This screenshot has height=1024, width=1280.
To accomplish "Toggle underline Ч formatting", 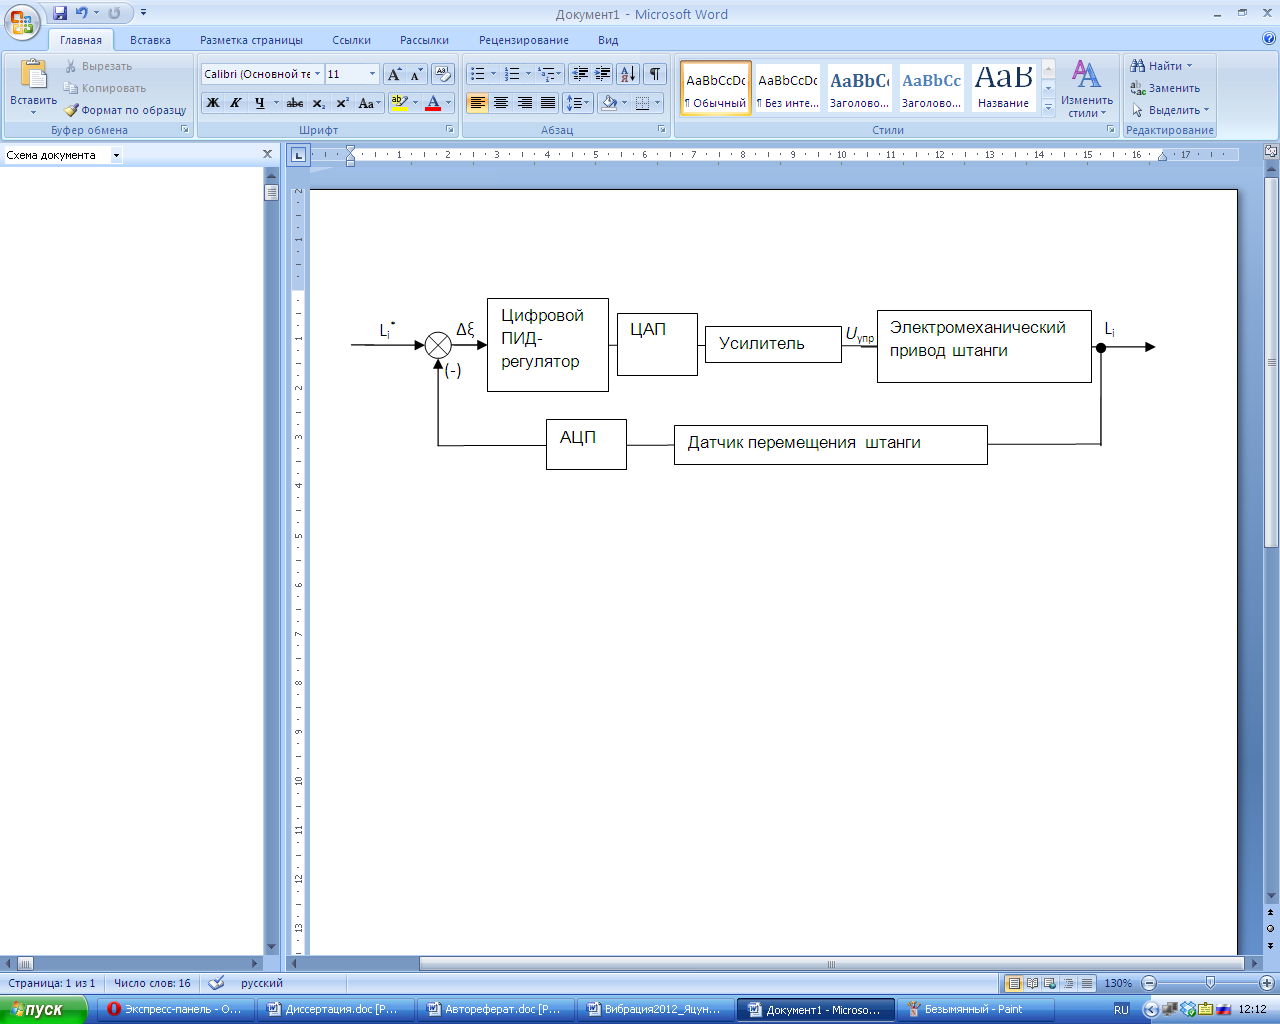I will [260, 103].
